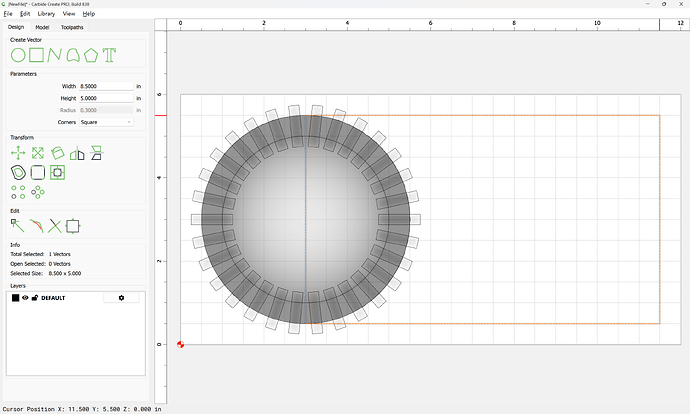Viewport: 690px width, 414px height.
Task: Click the DEFAULT layer black color swatch
Action: point(16,298)
